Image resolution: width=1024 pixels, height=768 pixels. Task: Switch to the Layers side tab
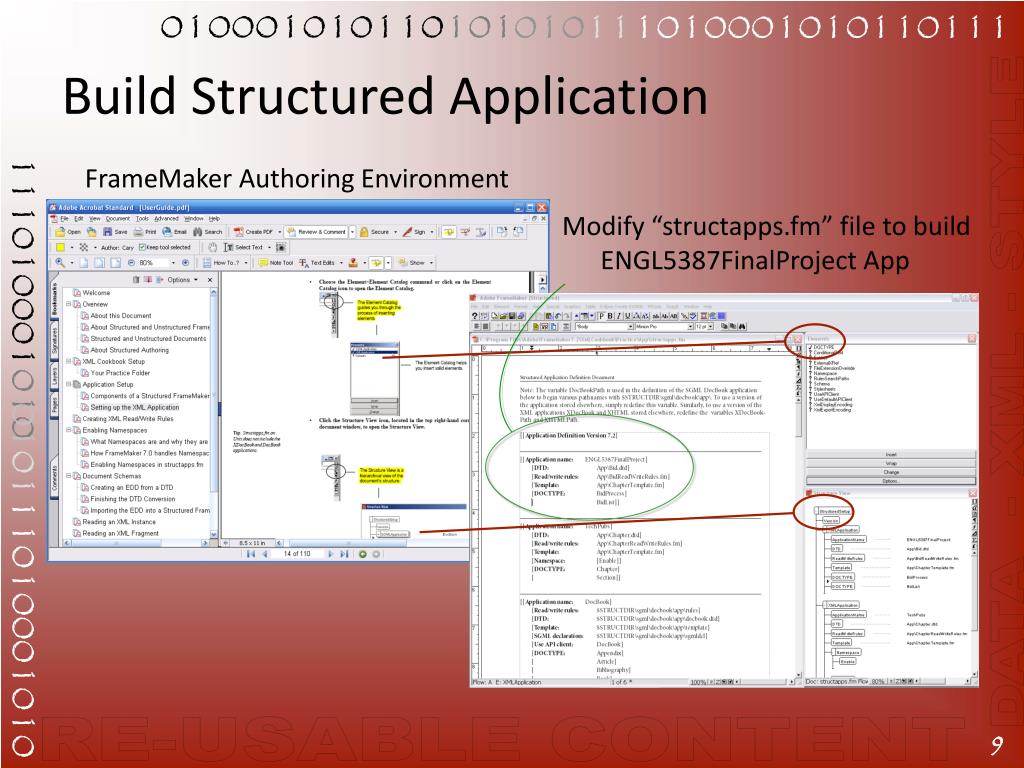pos(55,374)
